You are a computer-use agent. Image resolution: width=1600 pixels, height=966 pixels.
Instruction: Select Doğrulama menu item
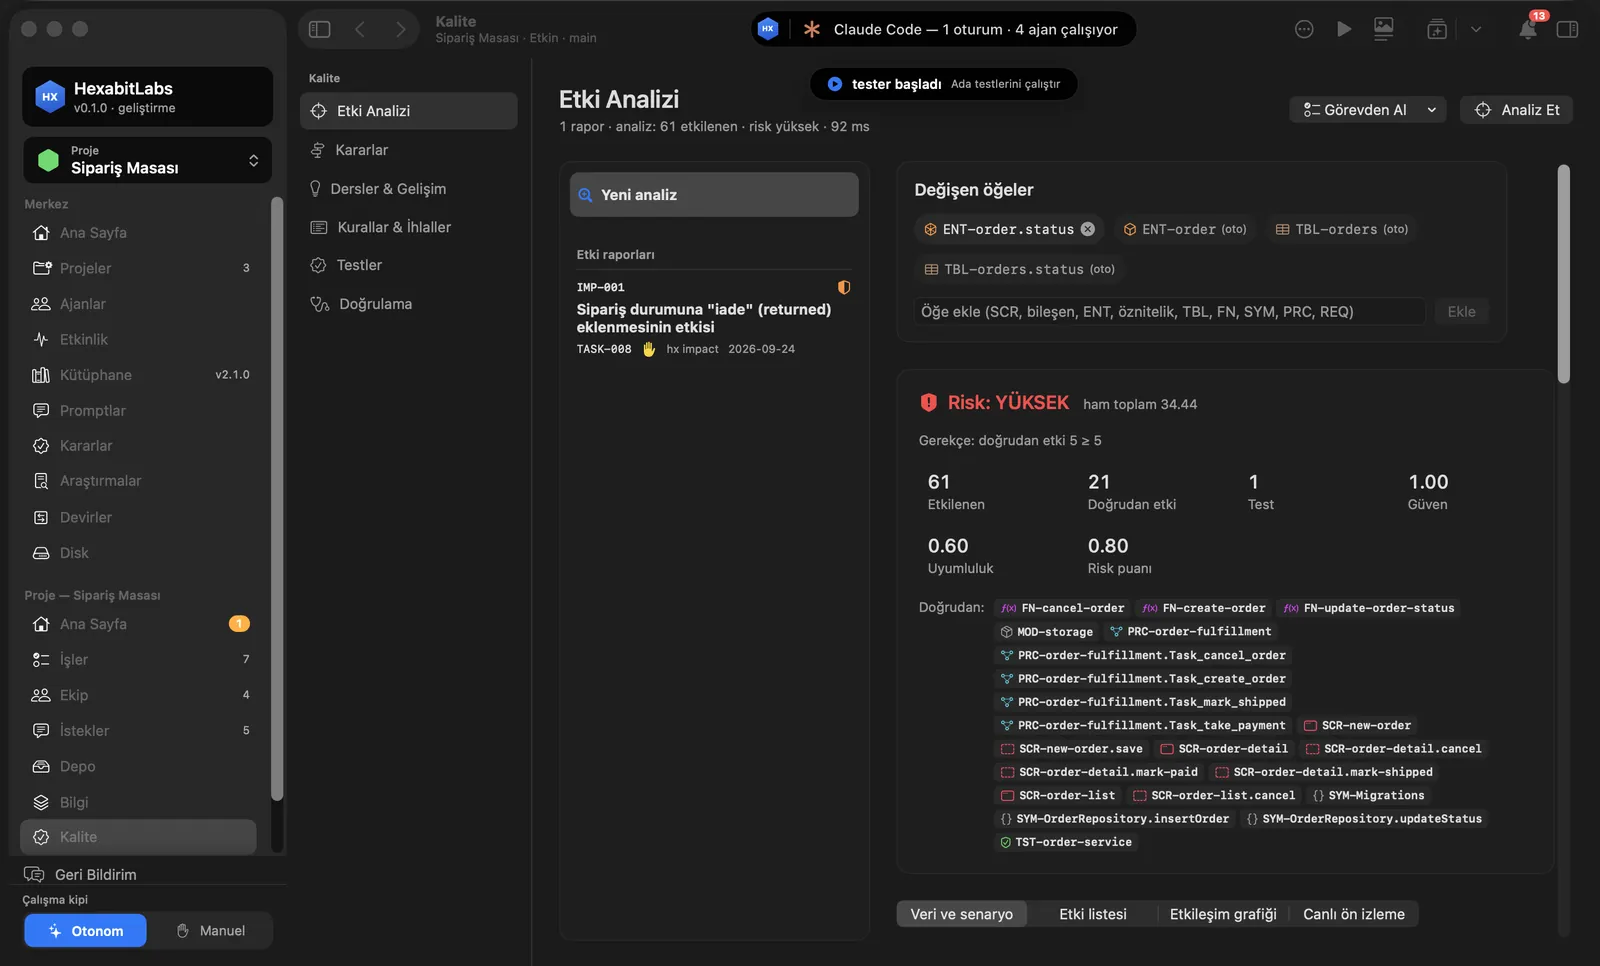[x=408, y=304]
